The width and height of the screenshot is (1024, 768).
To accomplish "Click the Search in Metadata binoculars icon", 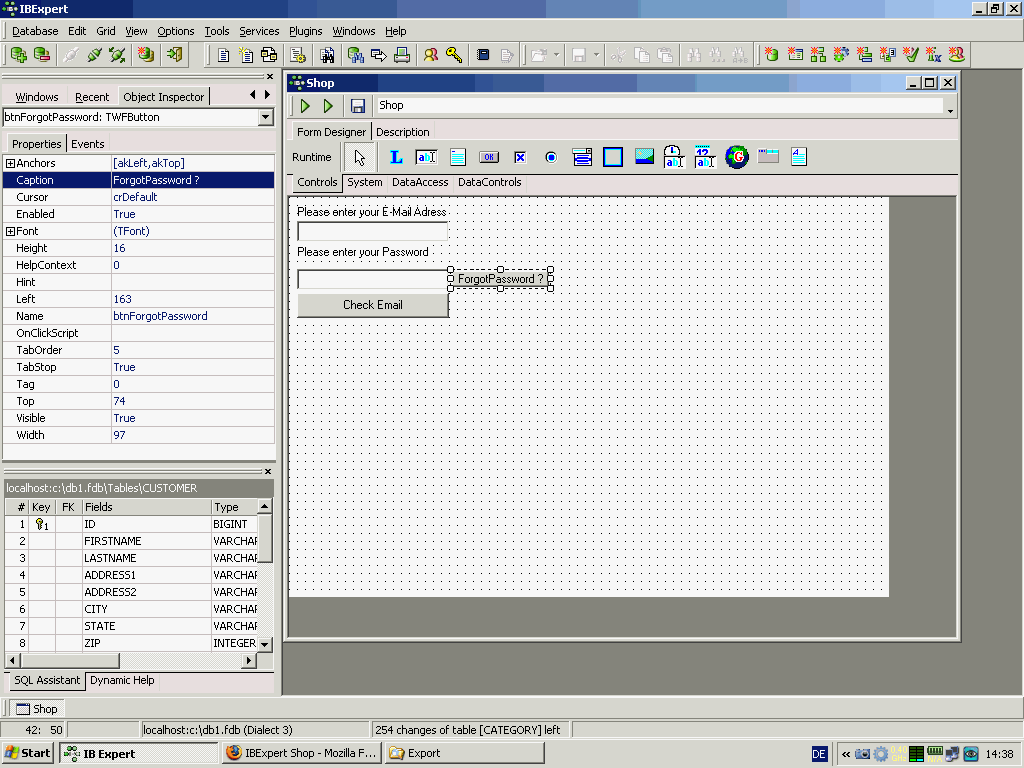I will click(327, 56).
